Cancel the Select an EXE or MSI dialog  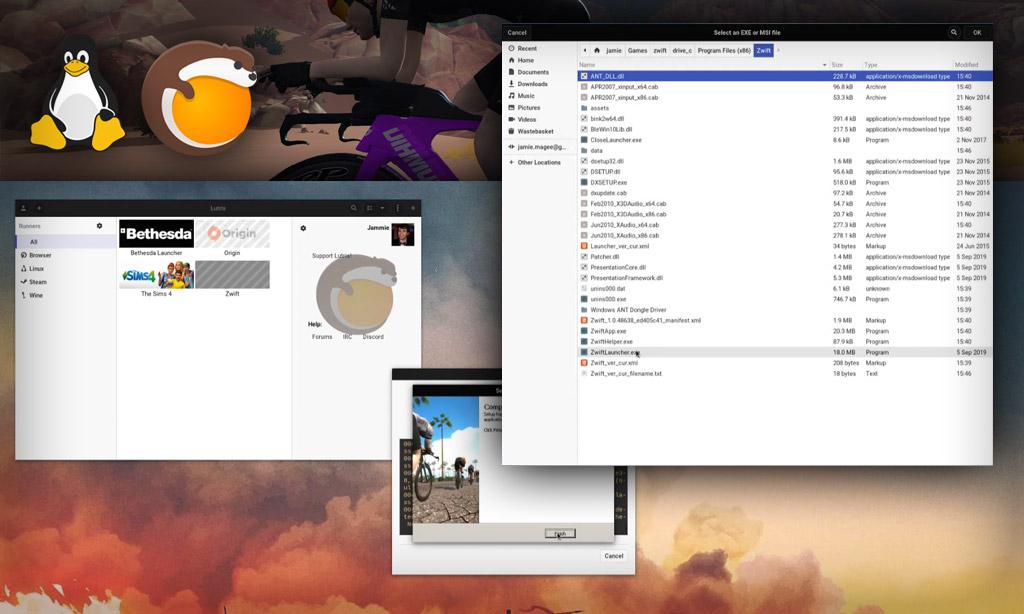pyautogui.click(x=517, y=32)
